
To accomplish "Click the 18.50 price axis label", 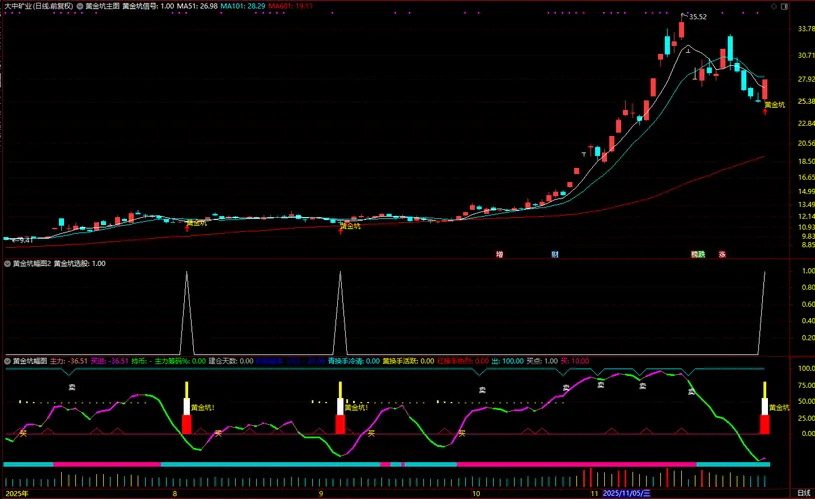I will 806,162.
